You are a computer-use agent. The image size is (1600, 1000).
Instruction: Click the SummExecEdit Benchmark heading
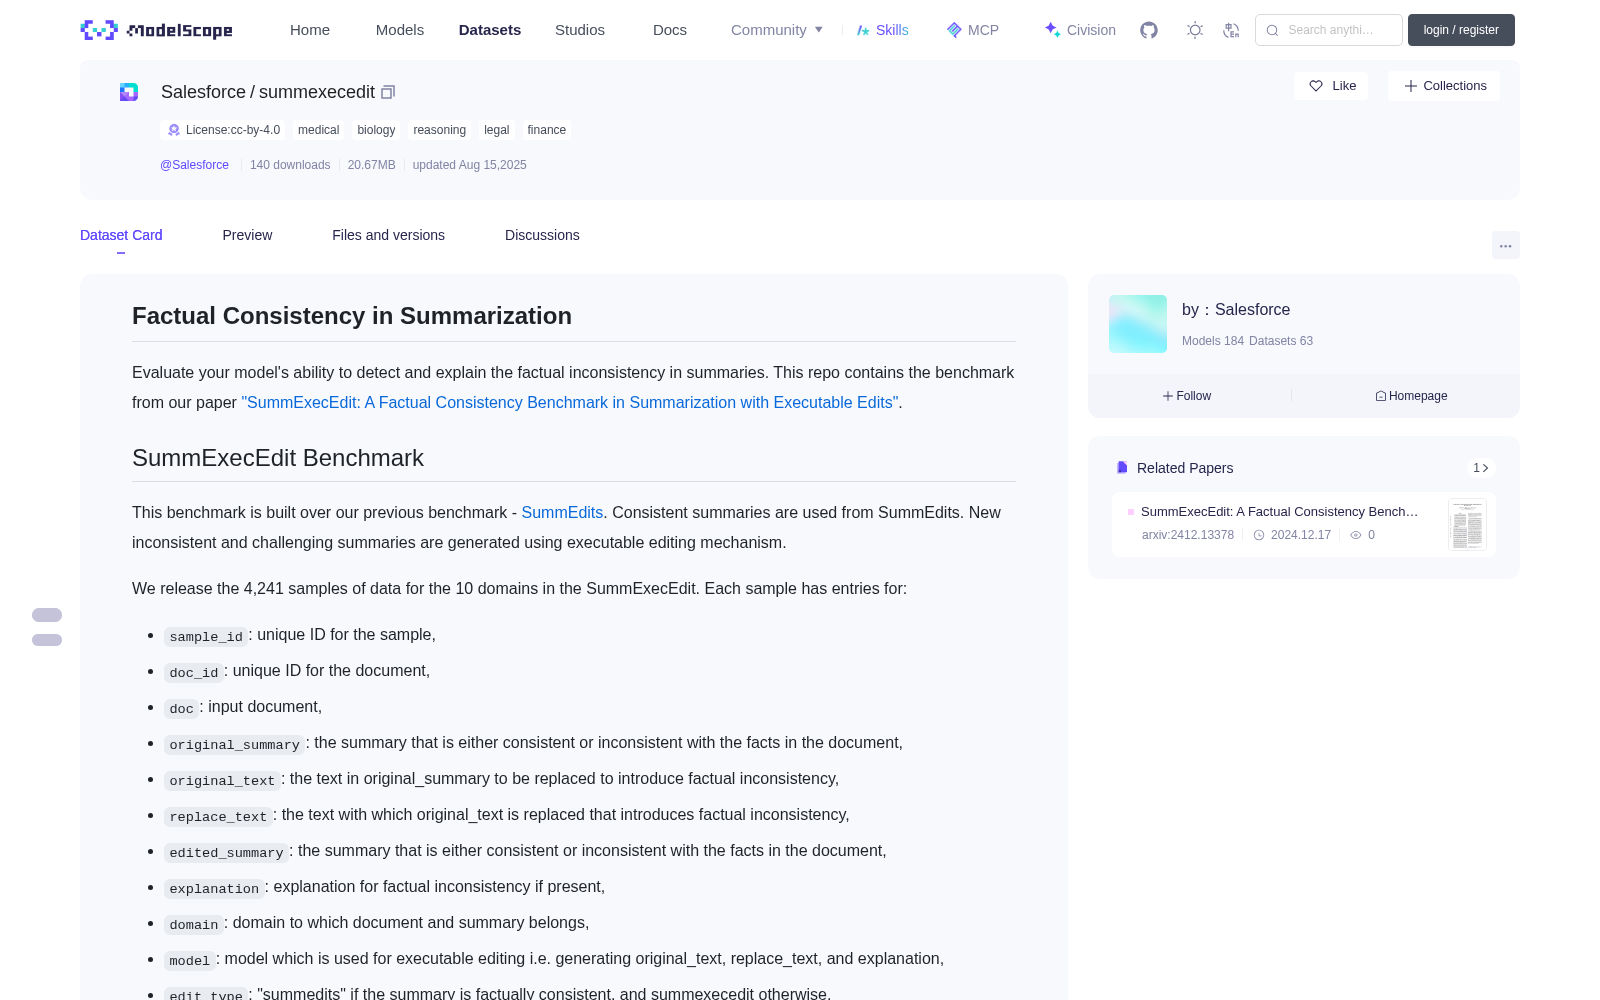278,458
